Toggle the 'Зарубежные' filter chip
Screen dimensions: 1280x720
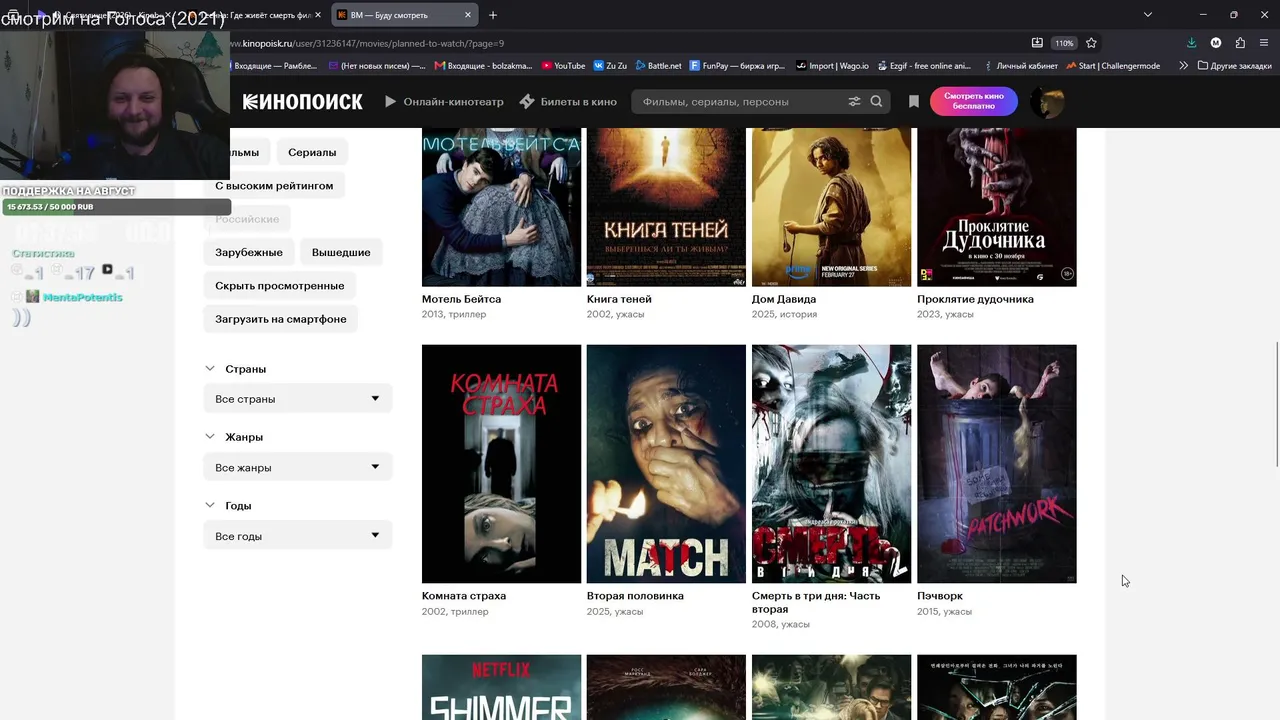coord(249,252)
